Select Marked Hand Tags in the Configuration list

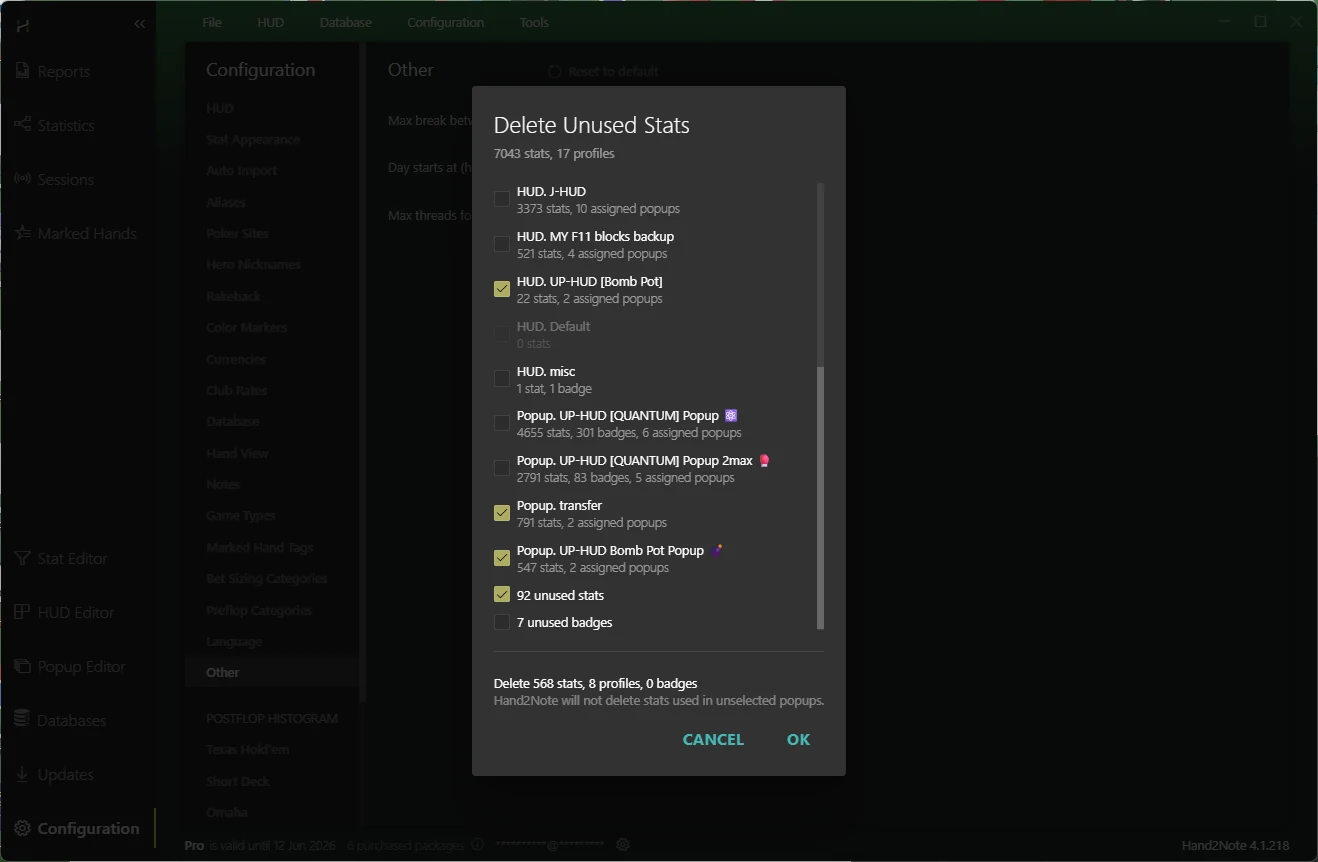pyautogui.click(x=260, y=548)
